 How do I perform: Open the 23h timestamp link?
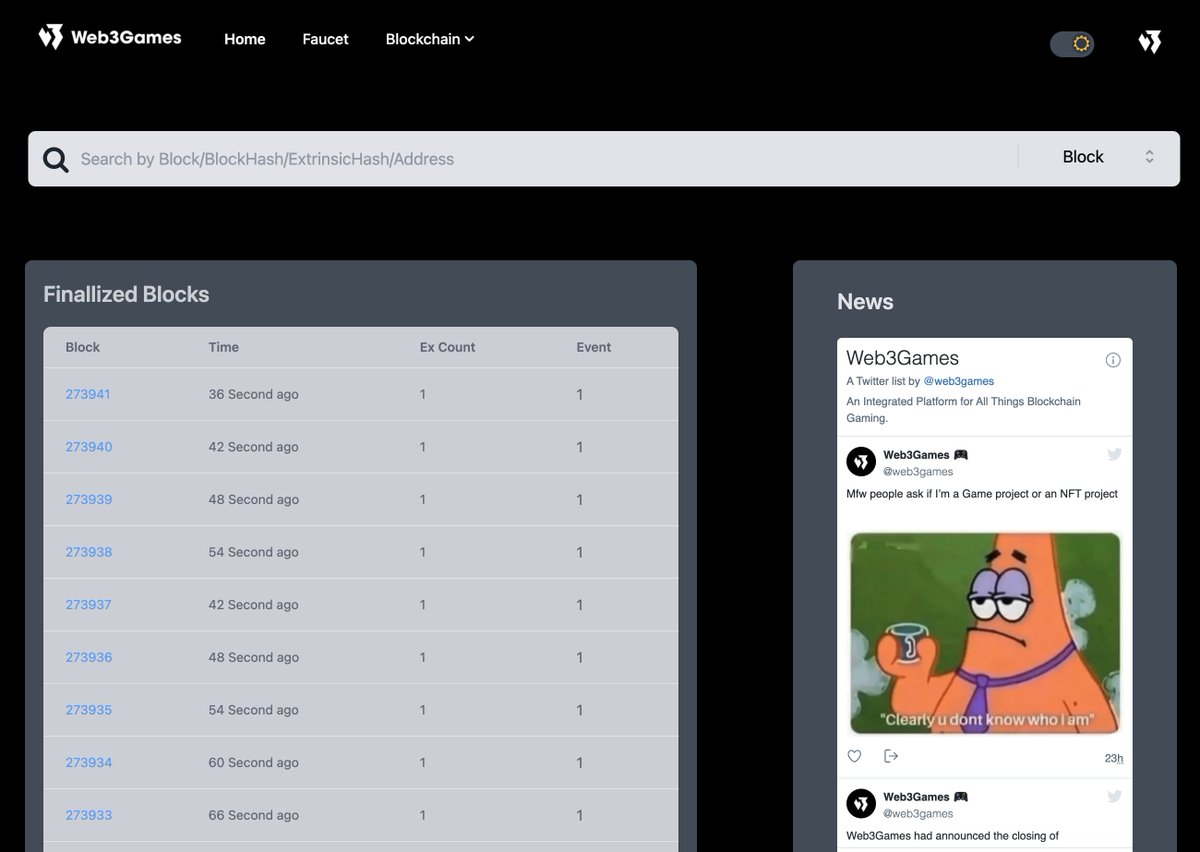1114,758
